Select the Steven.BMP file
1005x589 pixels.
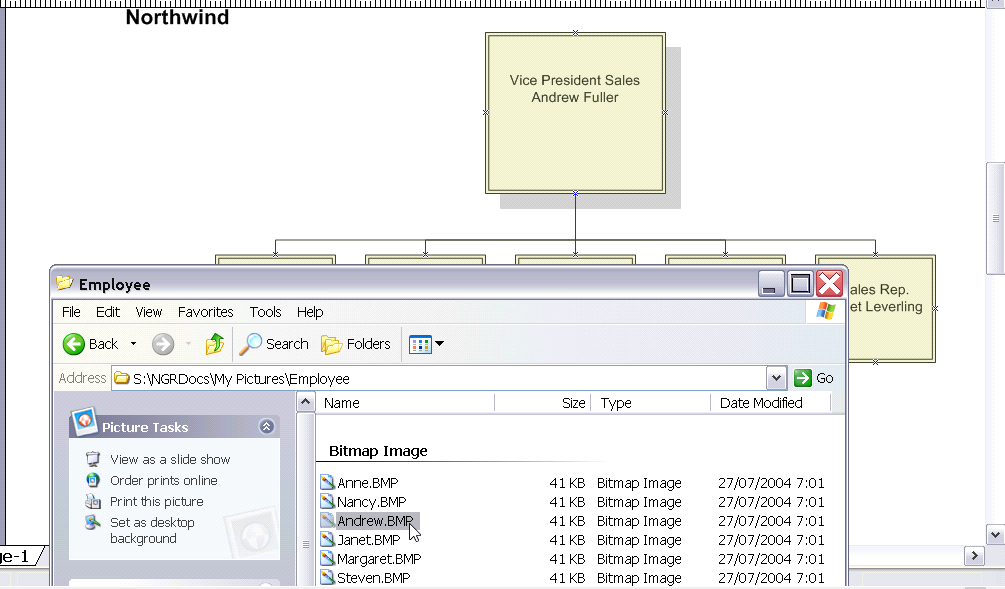[374, 578]
